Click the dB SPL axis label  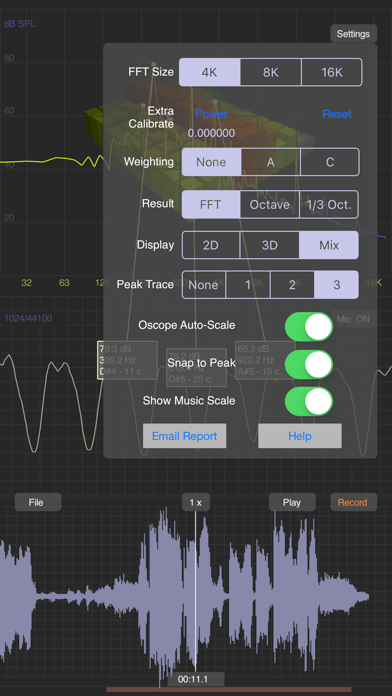point(20,24)
